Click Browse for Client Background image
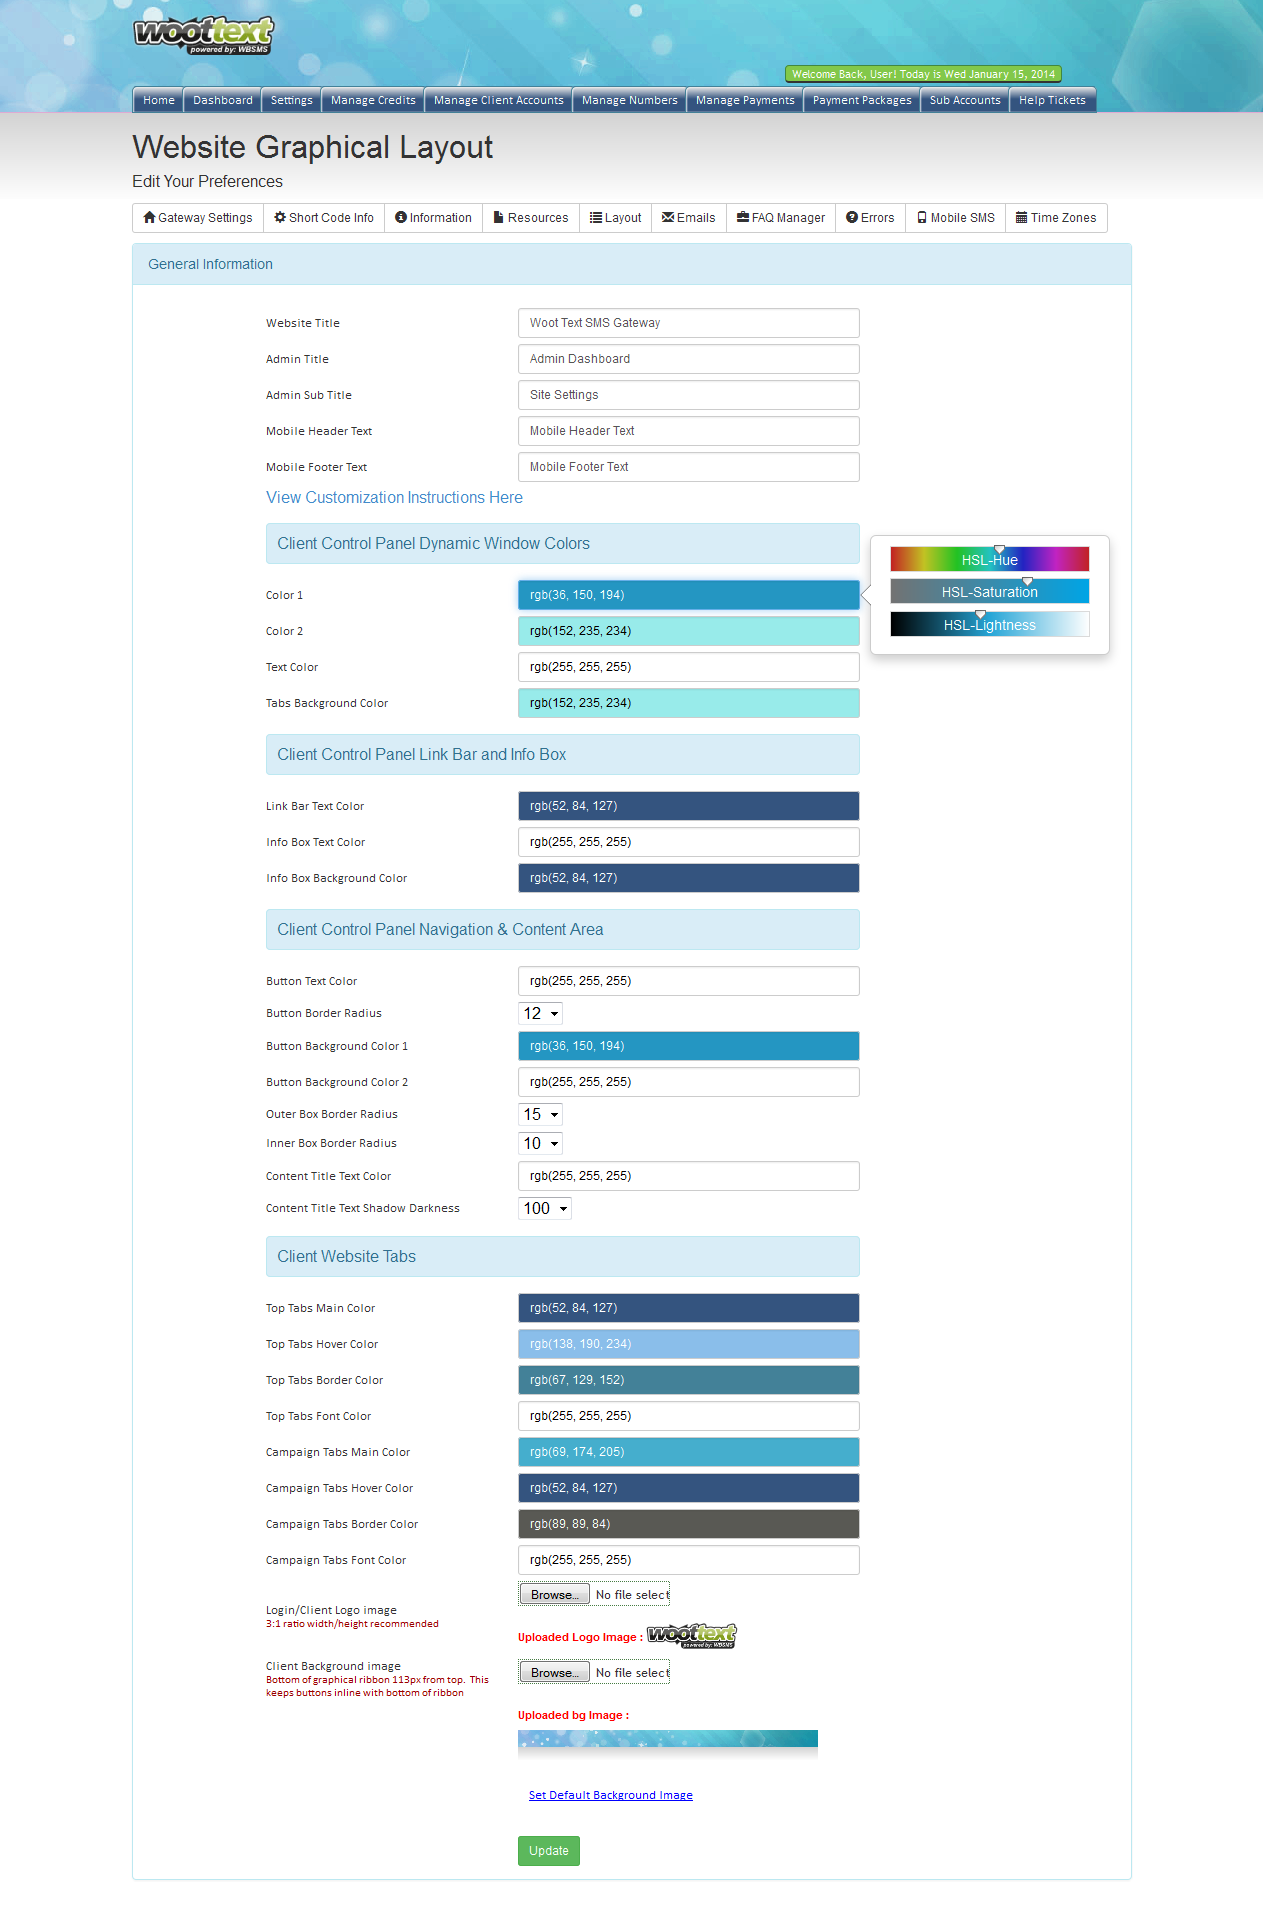 pos(554,1673)
